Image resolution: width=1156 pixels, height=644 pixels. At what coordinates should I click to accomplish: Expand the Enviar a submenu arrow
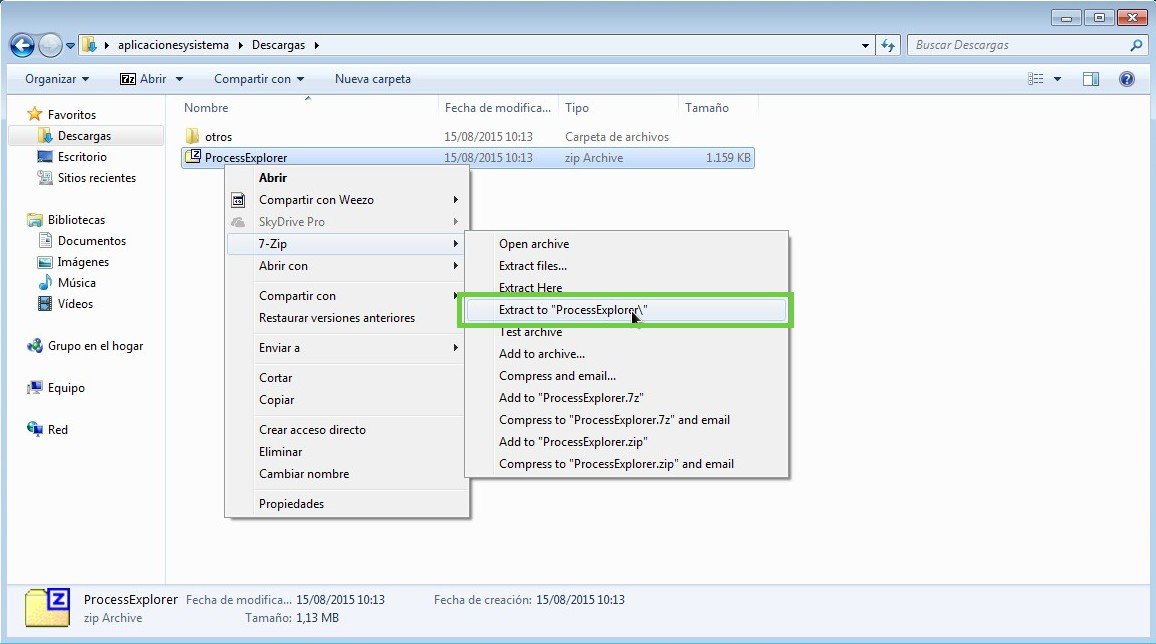456,348
